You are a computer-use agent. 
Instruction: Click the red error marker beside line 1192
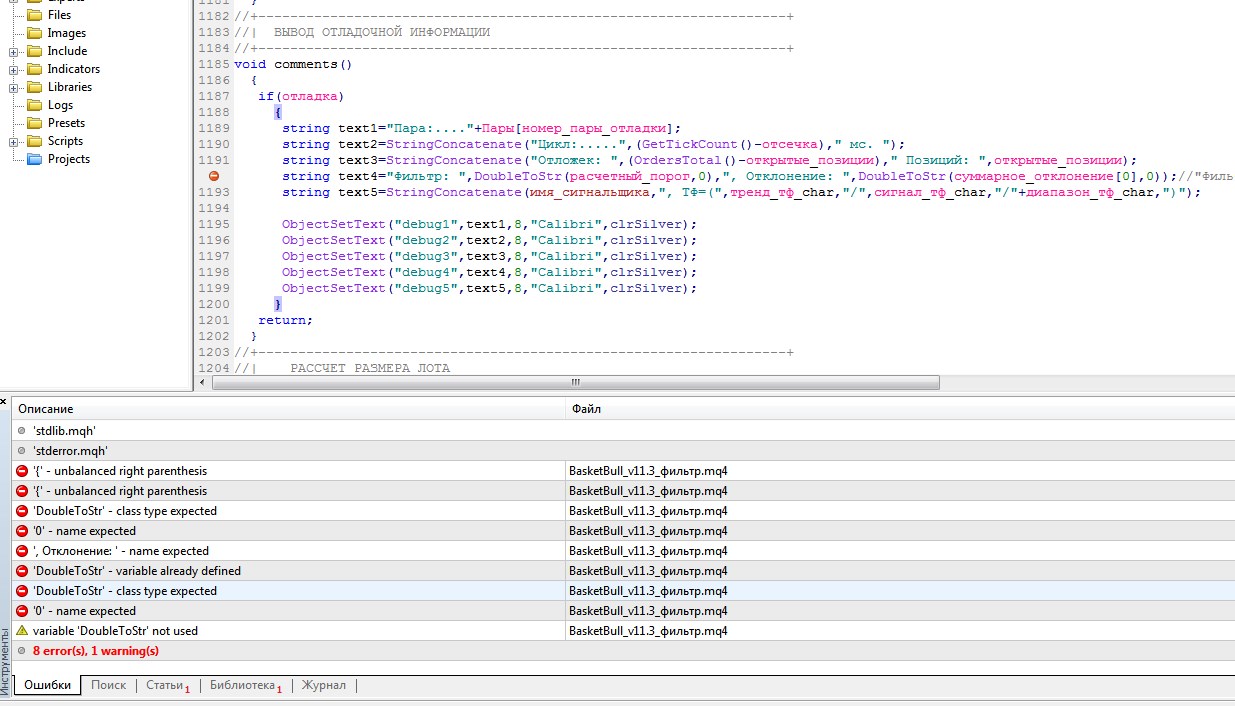pyautogui.click(x=213, y=176)
